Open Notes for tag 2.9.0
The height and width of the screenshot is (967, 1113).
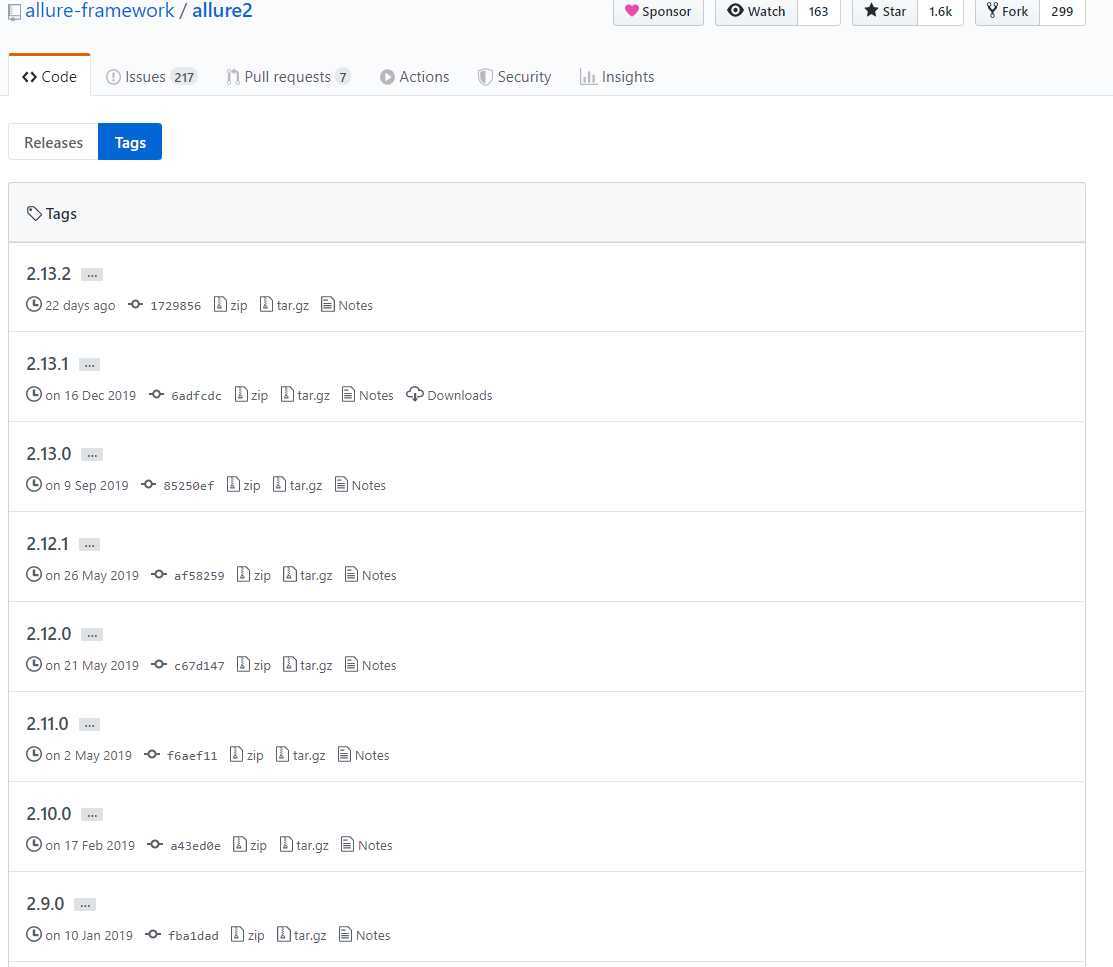pos(365,936)
